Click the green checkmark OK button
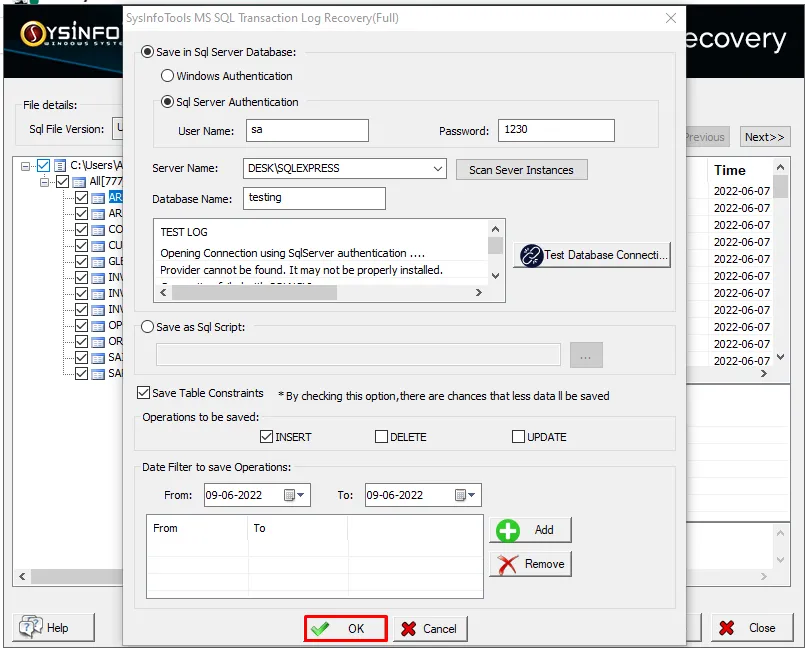 pyautogui.click(x=346, y=628)
